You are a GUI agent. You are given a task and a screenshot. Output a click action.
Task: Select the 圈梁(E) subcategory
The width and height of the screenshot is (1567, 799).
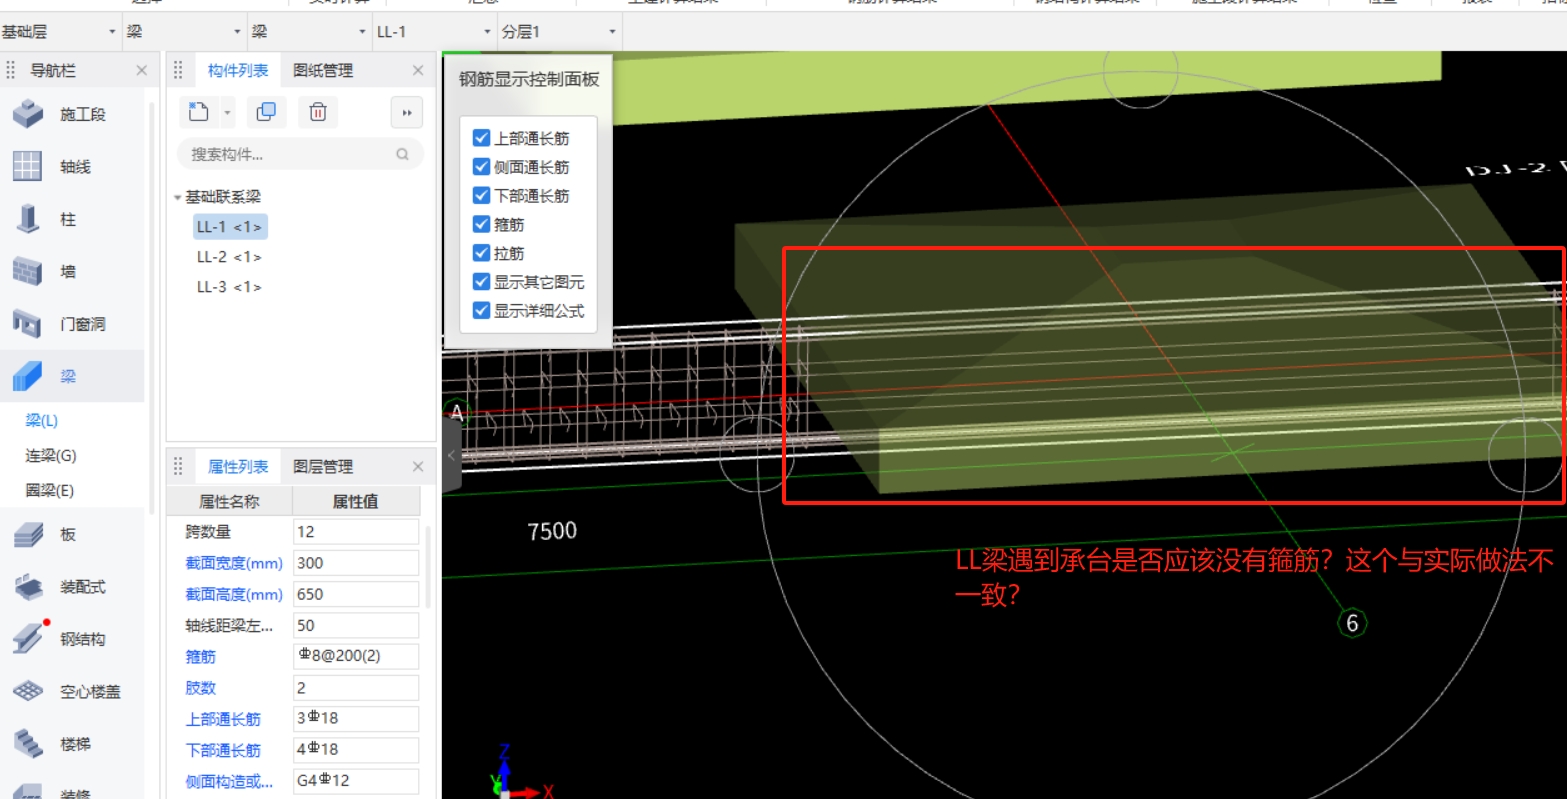click(x=50, y=490)
